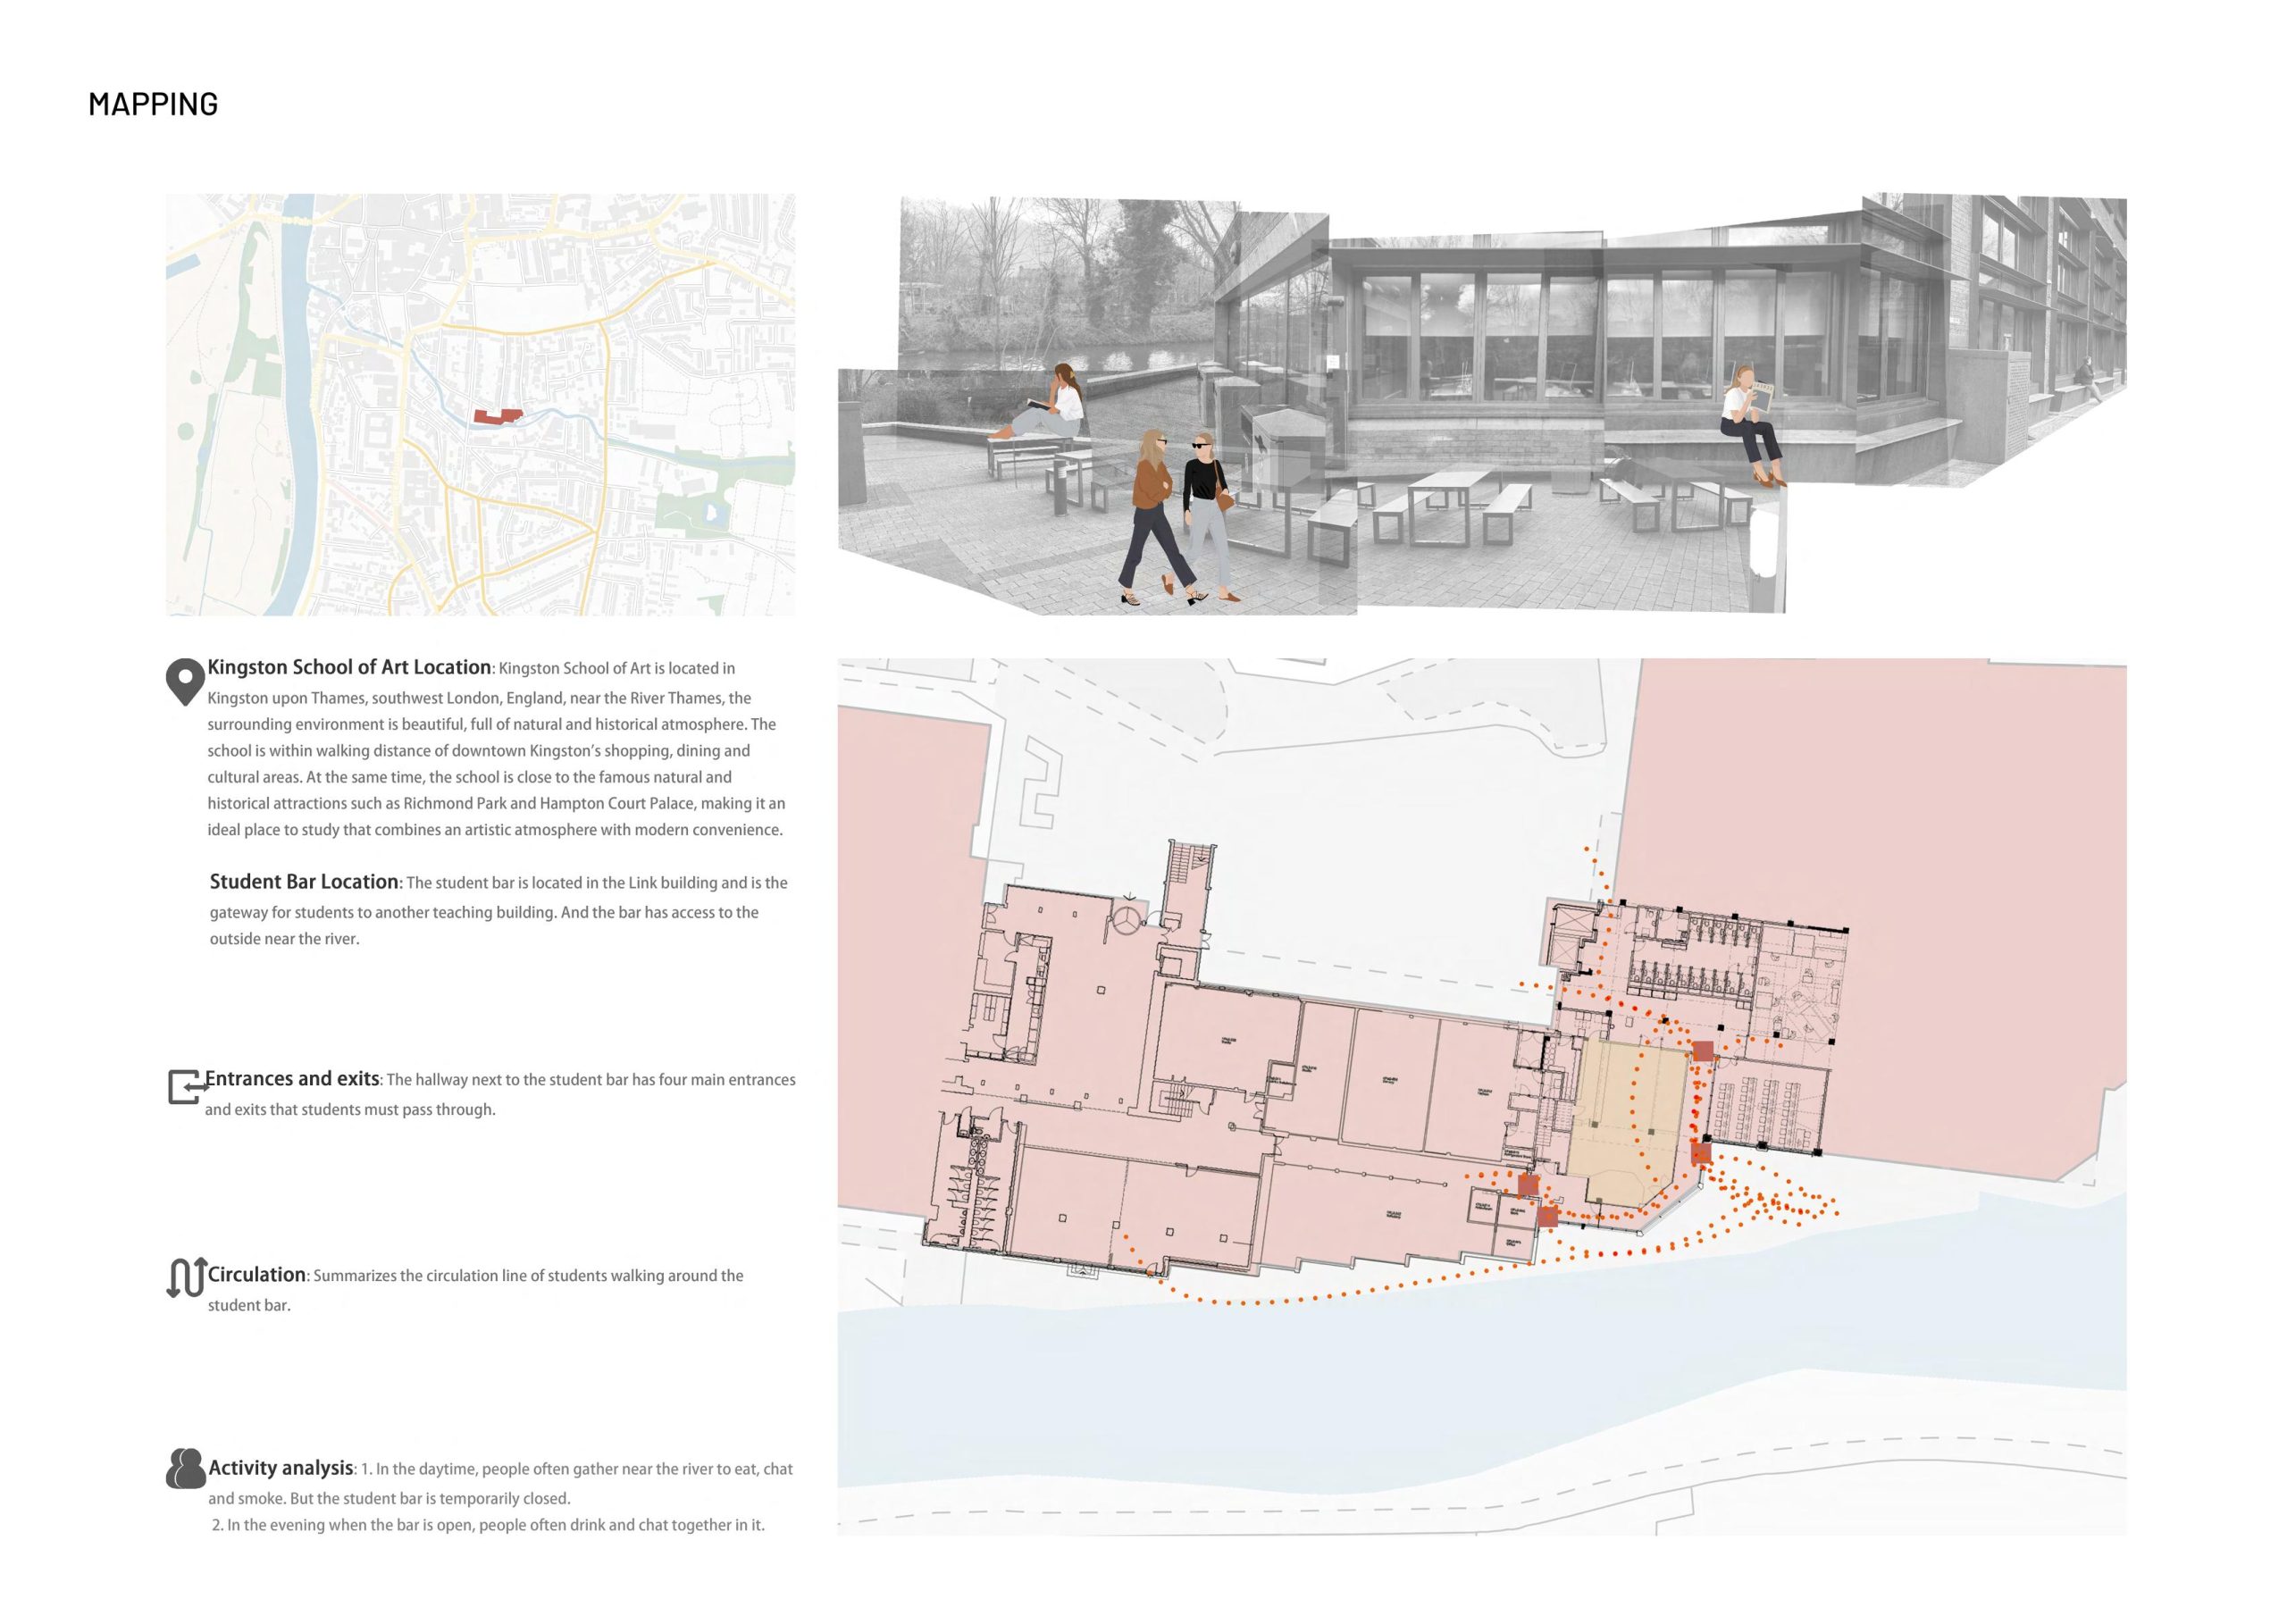This screenshot has width=2287, height=1624.
Task: Click the Circulation heading text
Action: point(257,1274)
